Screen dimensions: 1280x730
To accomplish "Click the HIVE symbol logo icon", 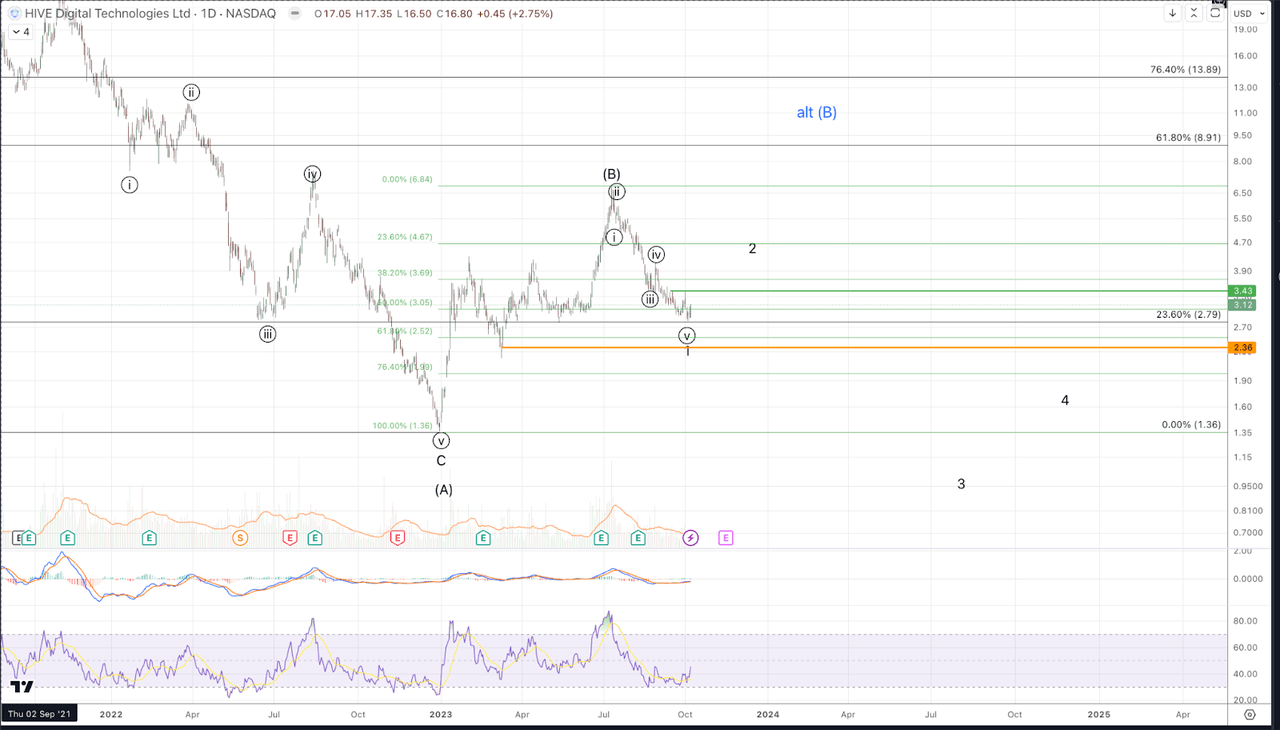I will click(14, 14).
